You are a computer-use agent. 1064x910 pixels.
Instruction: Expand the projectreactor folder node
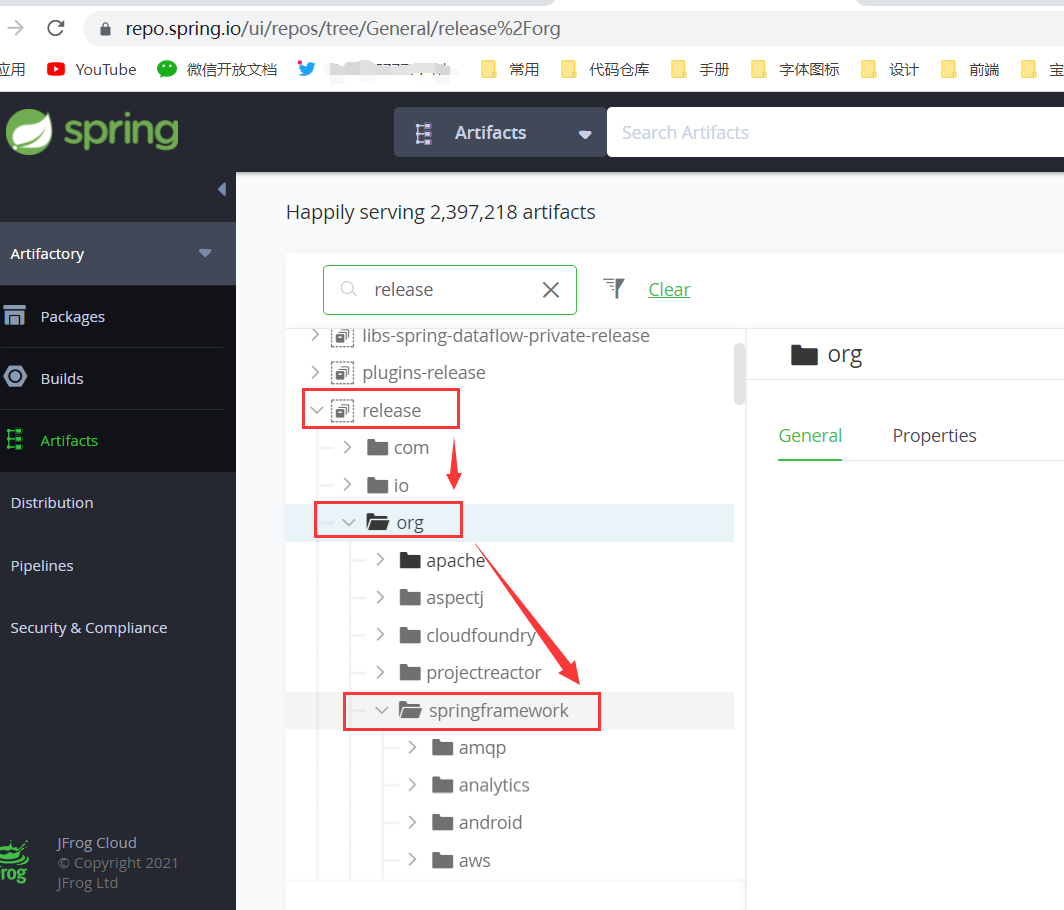(380, 672)
